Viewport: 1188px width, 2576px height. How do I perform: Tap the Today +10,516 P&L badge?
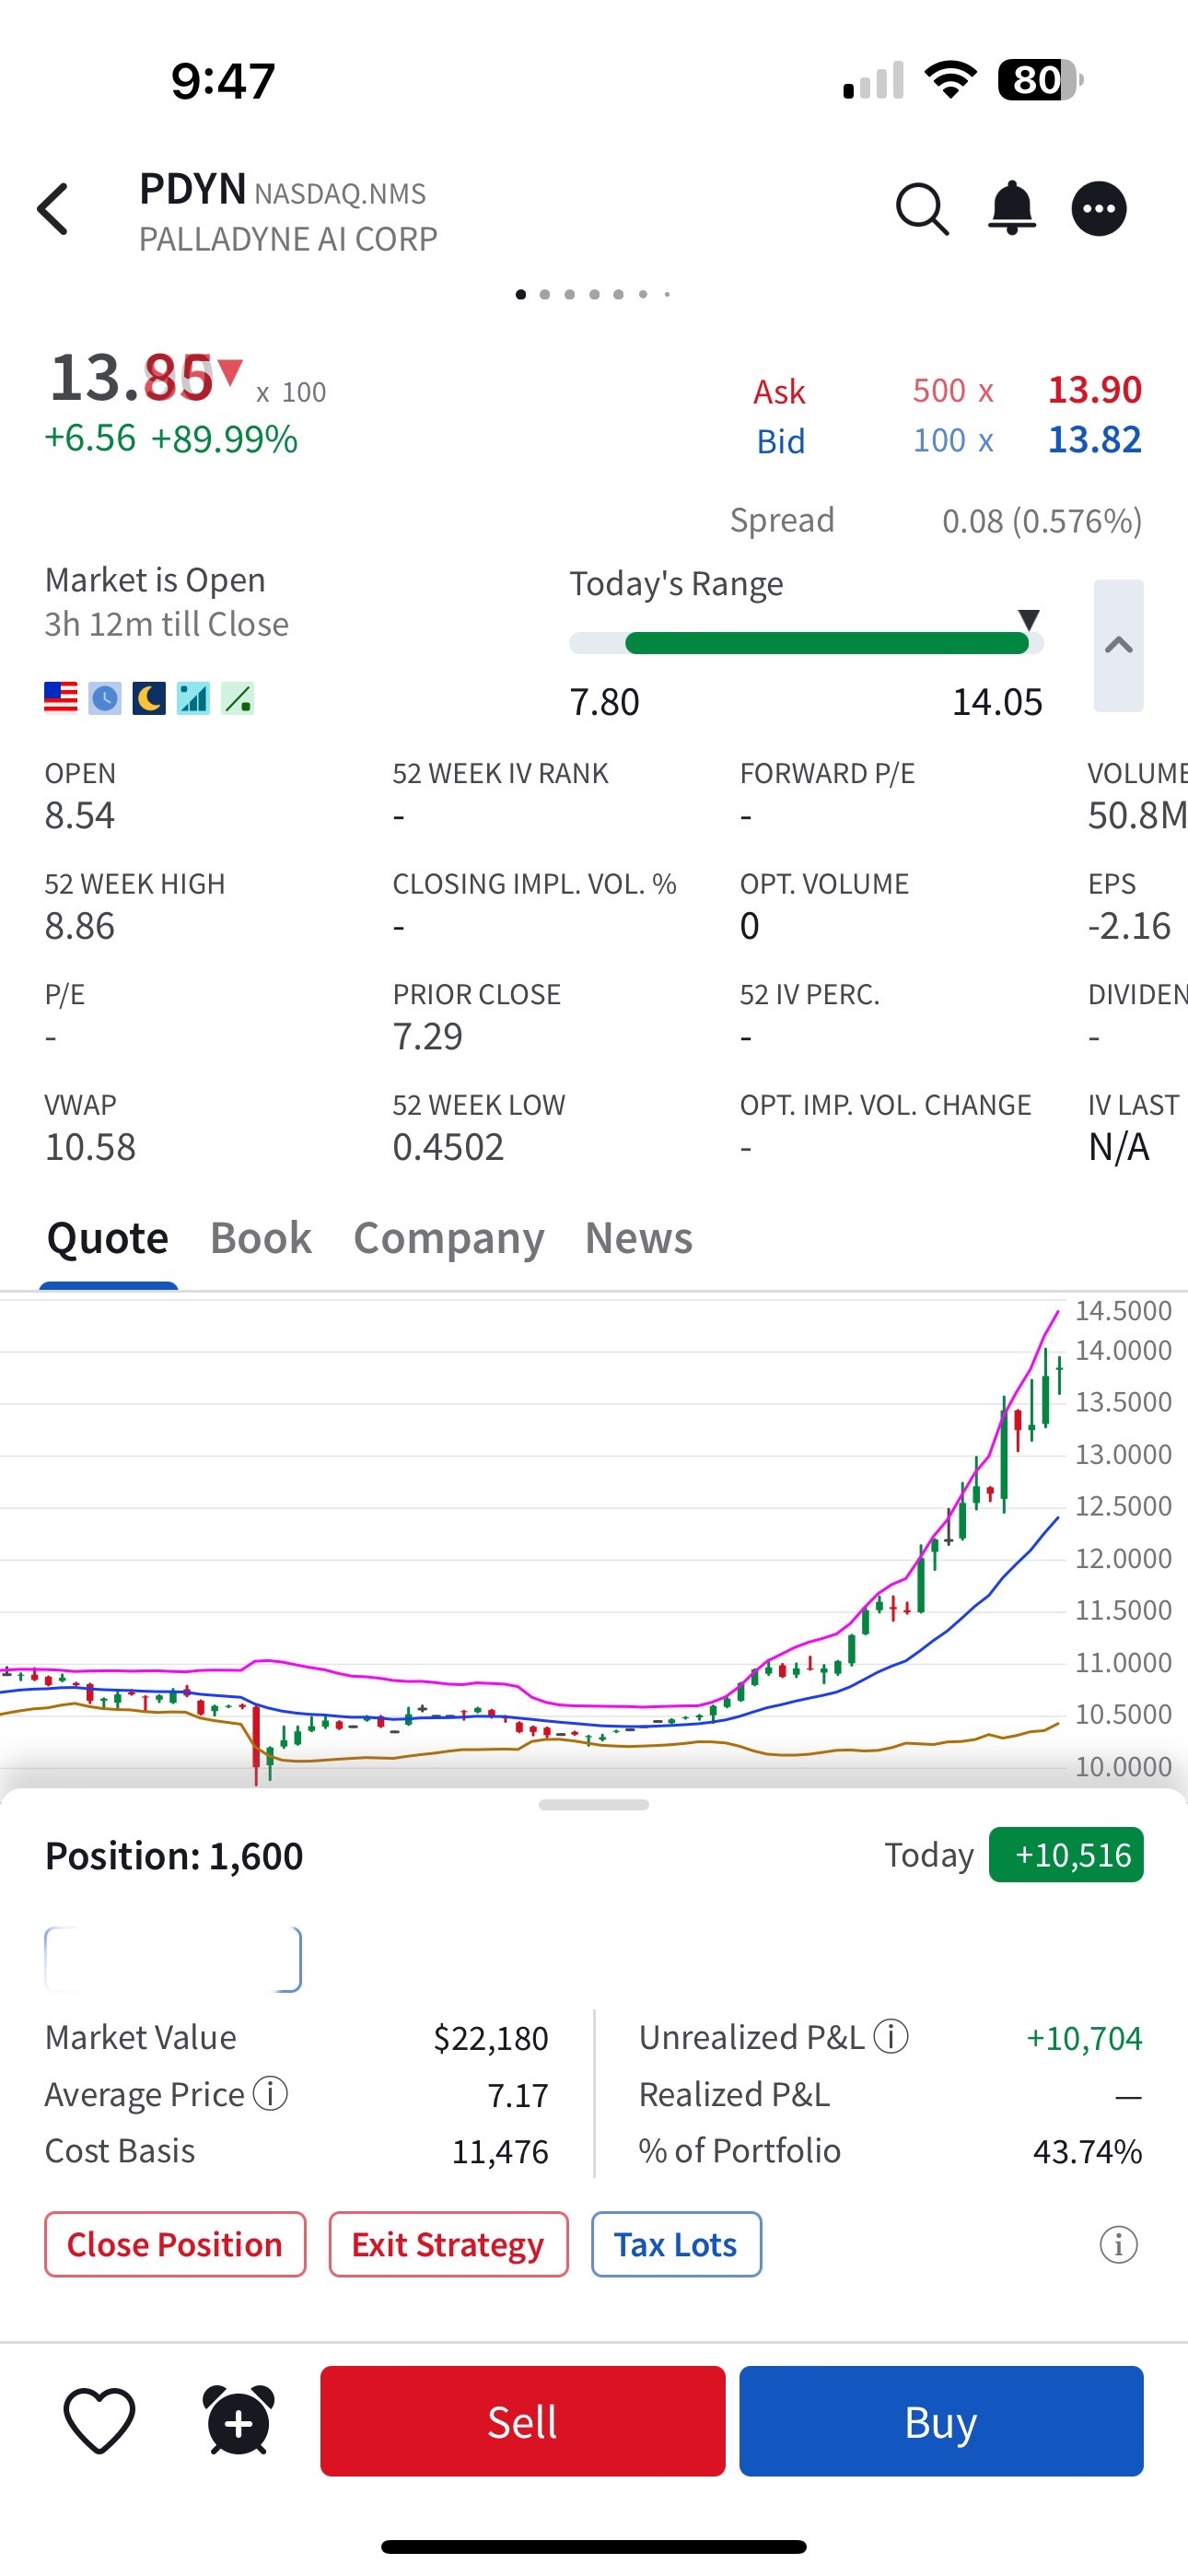coord(1066,1855)
